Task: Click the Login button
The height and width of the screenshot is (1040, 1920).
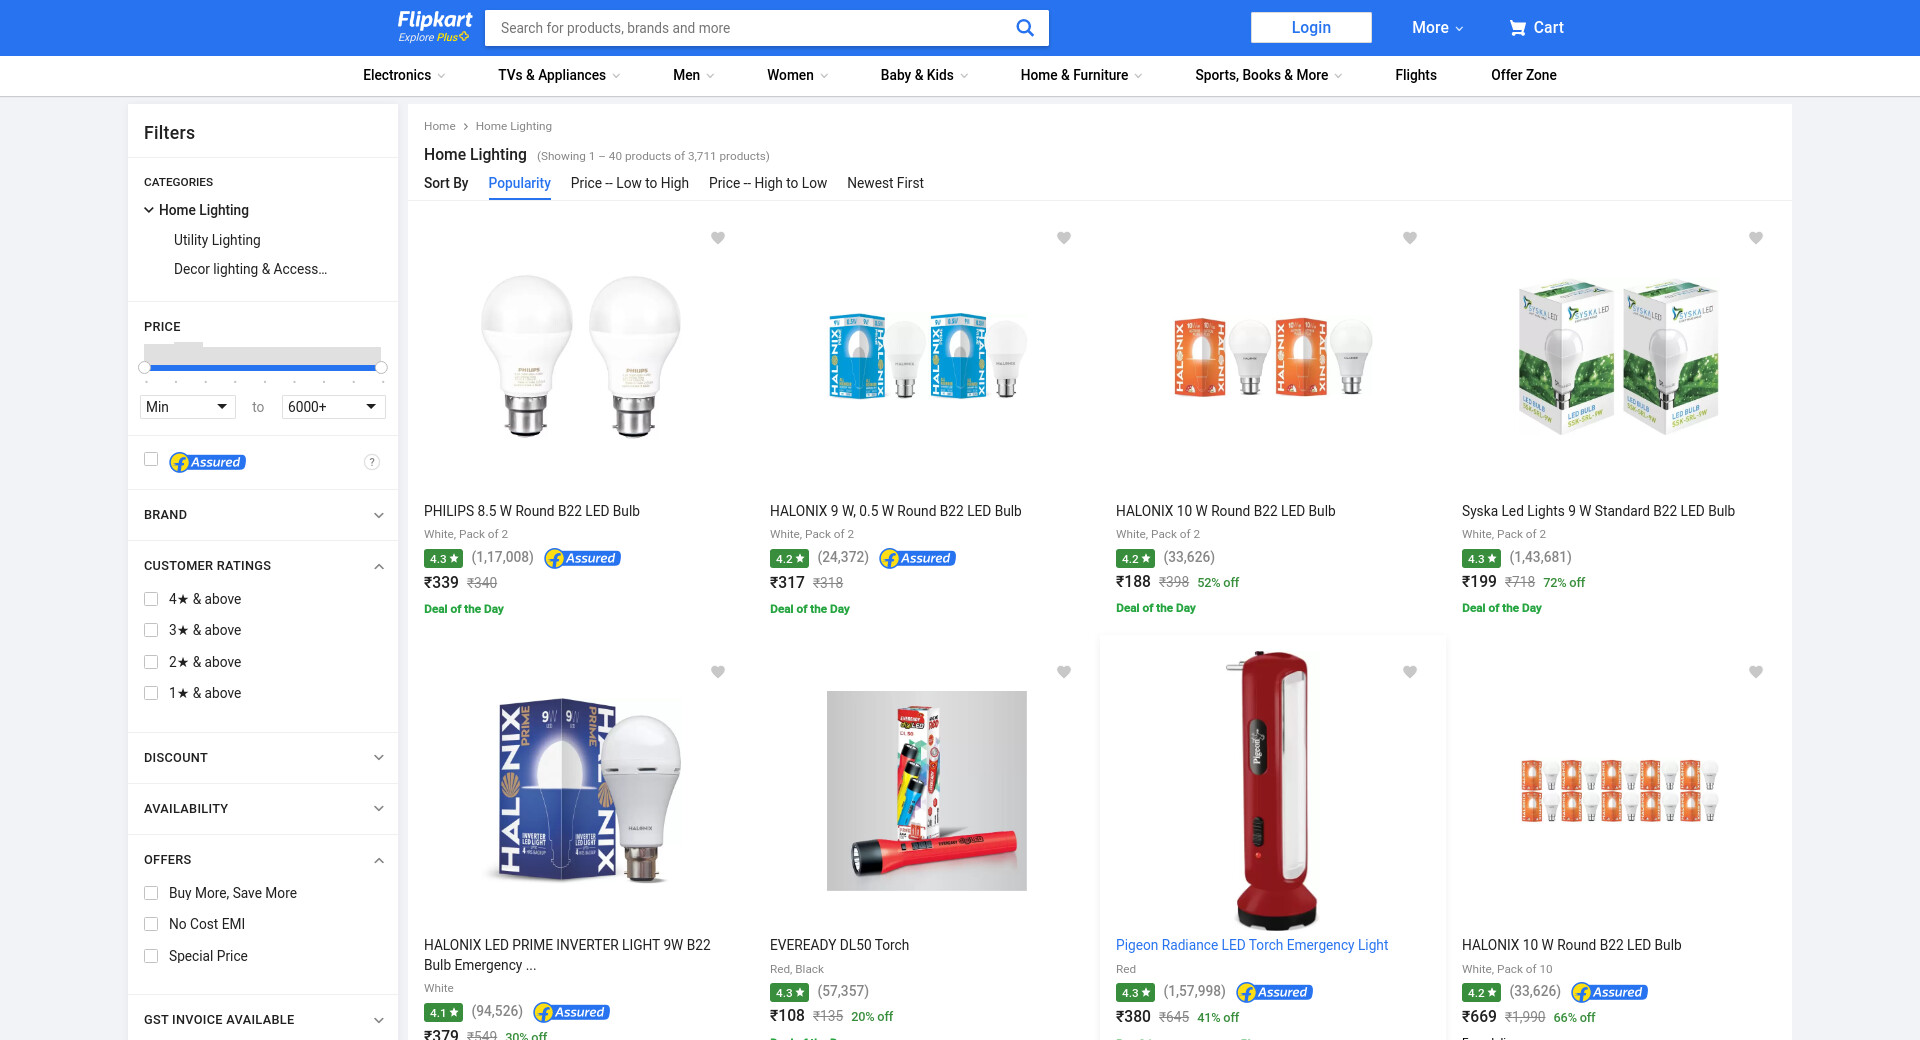Action: tap(1310, 28)
